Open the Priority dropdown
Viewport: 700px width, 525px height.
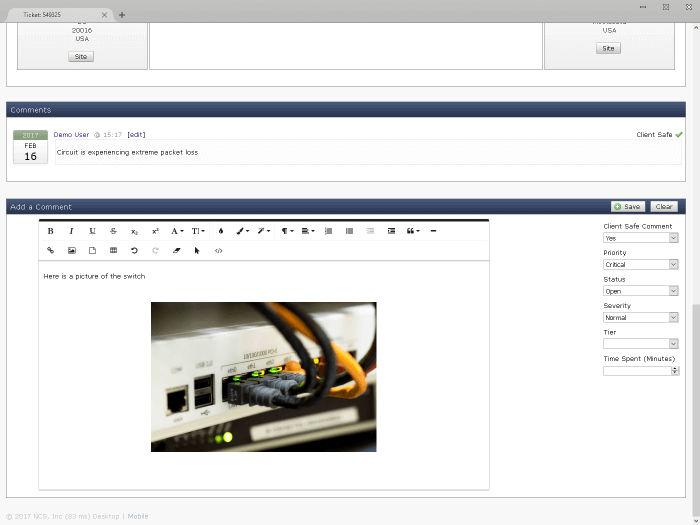(640, 265)
